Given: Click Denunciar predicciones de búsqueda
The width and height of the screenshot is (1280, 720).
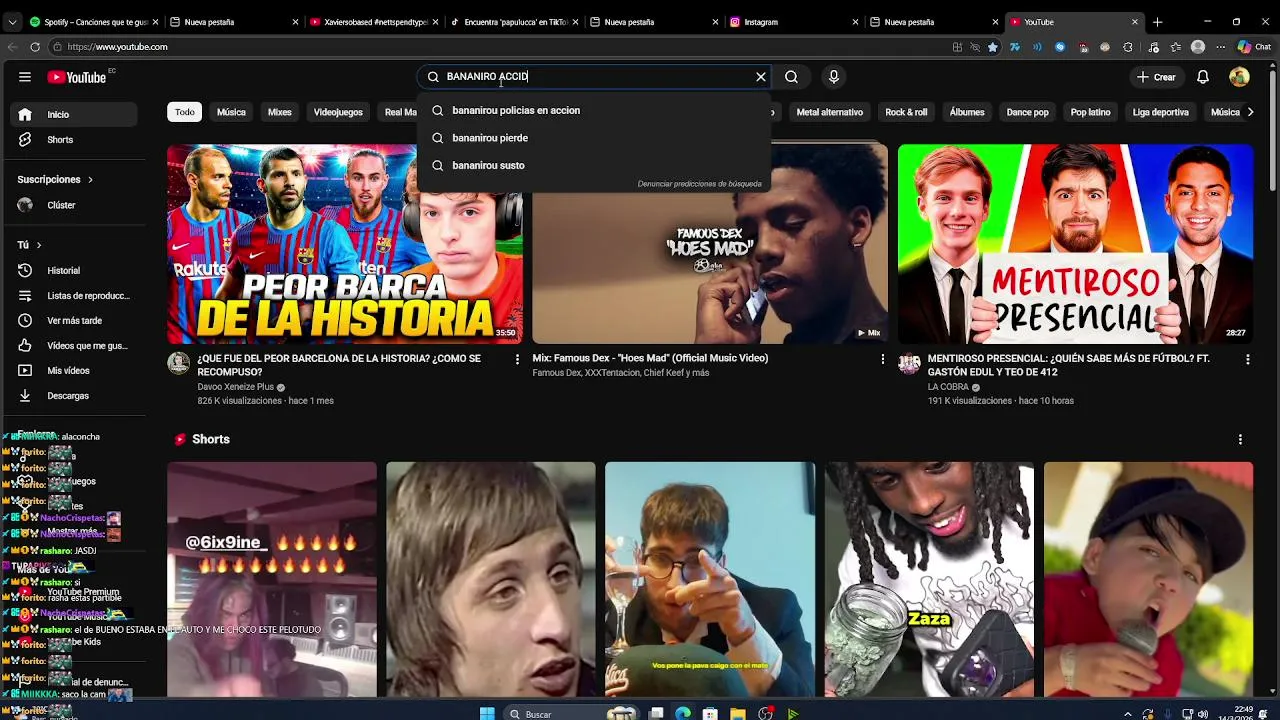Looking at the screenshot, I should point(699,184).
